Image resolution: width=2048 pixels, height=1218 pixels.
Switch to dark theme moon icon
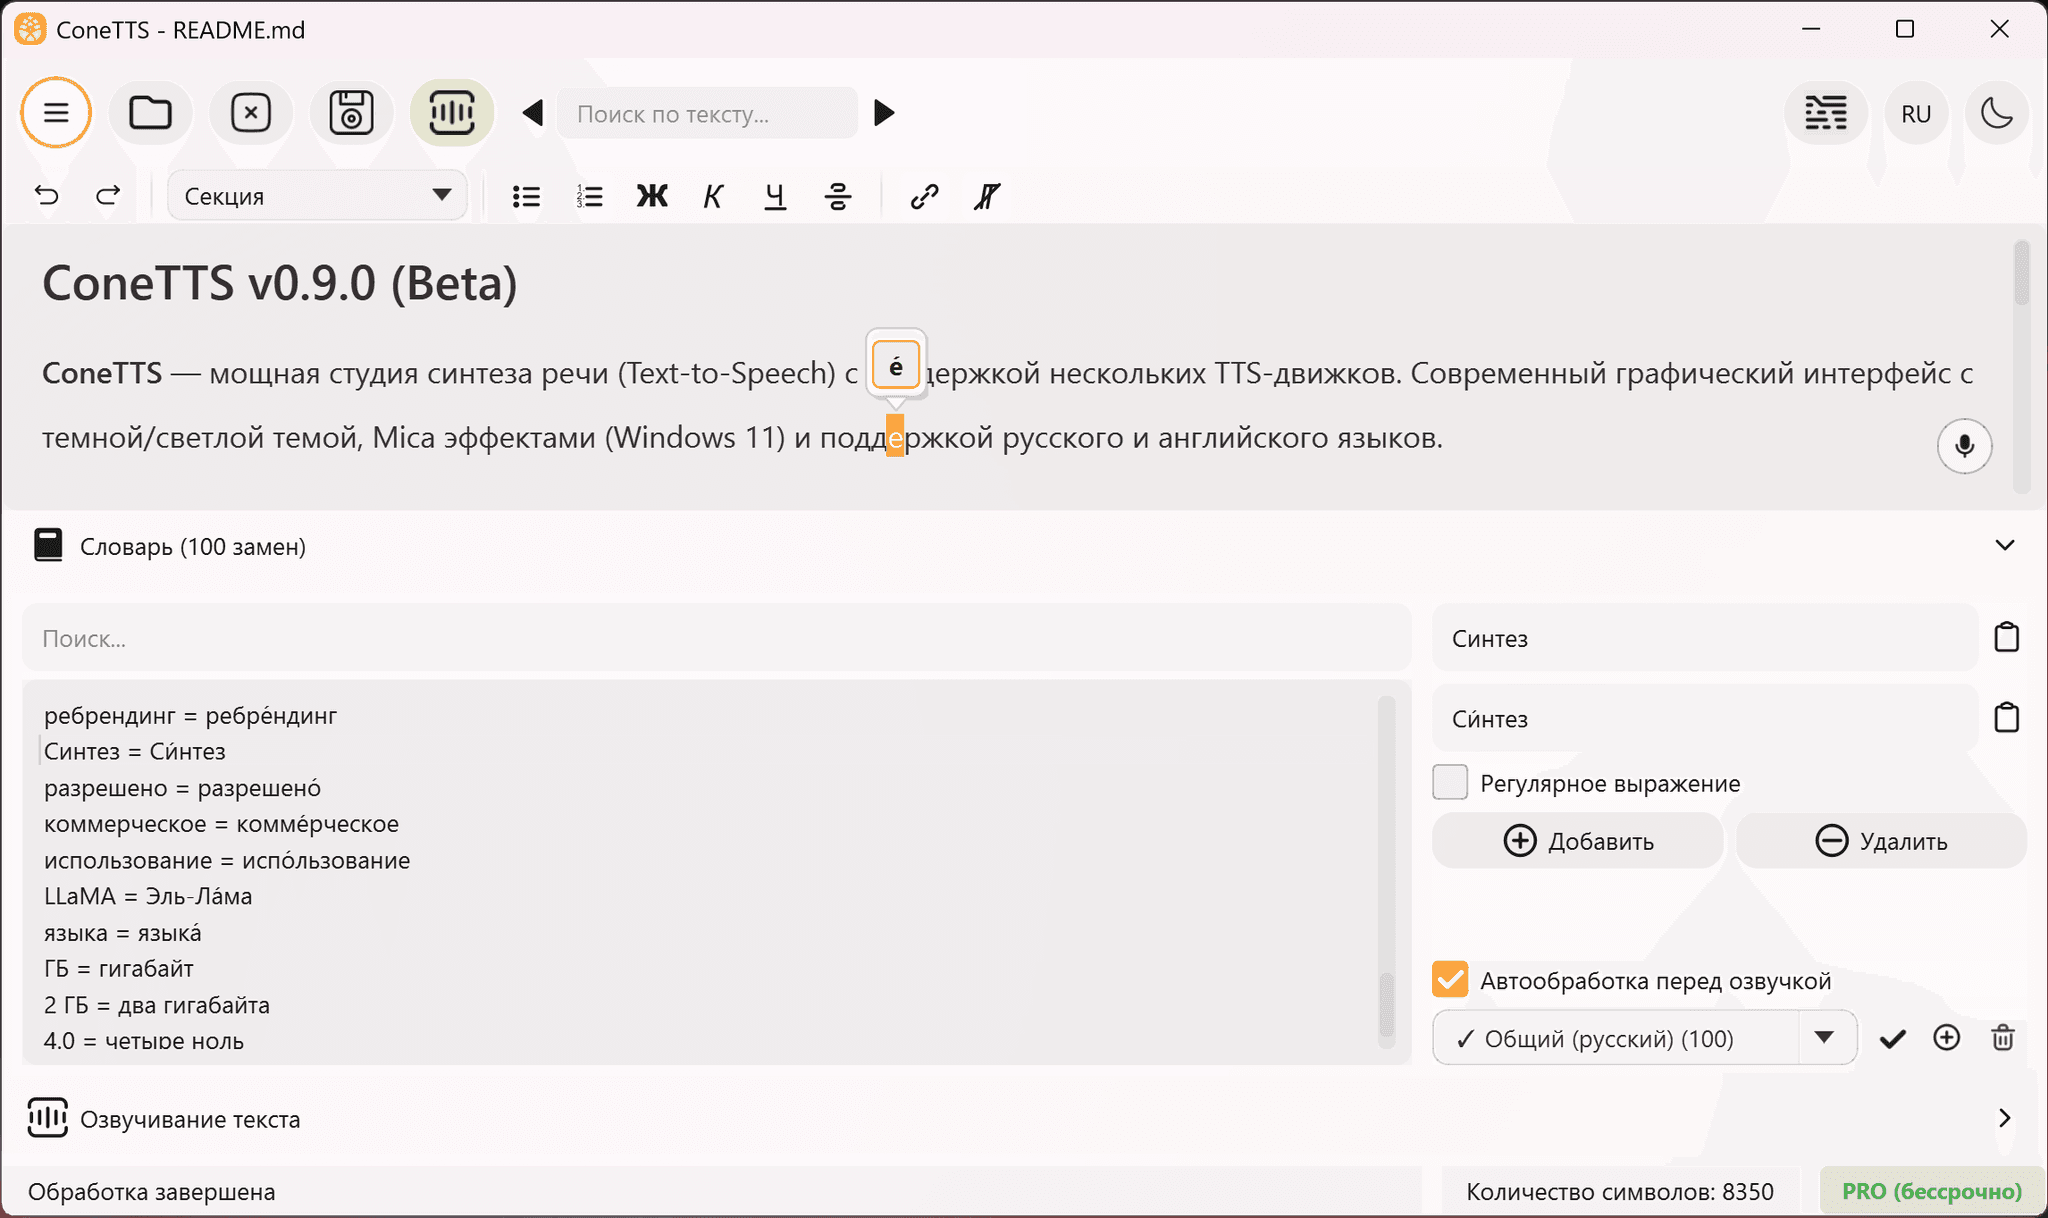(x=1997, y=113)
